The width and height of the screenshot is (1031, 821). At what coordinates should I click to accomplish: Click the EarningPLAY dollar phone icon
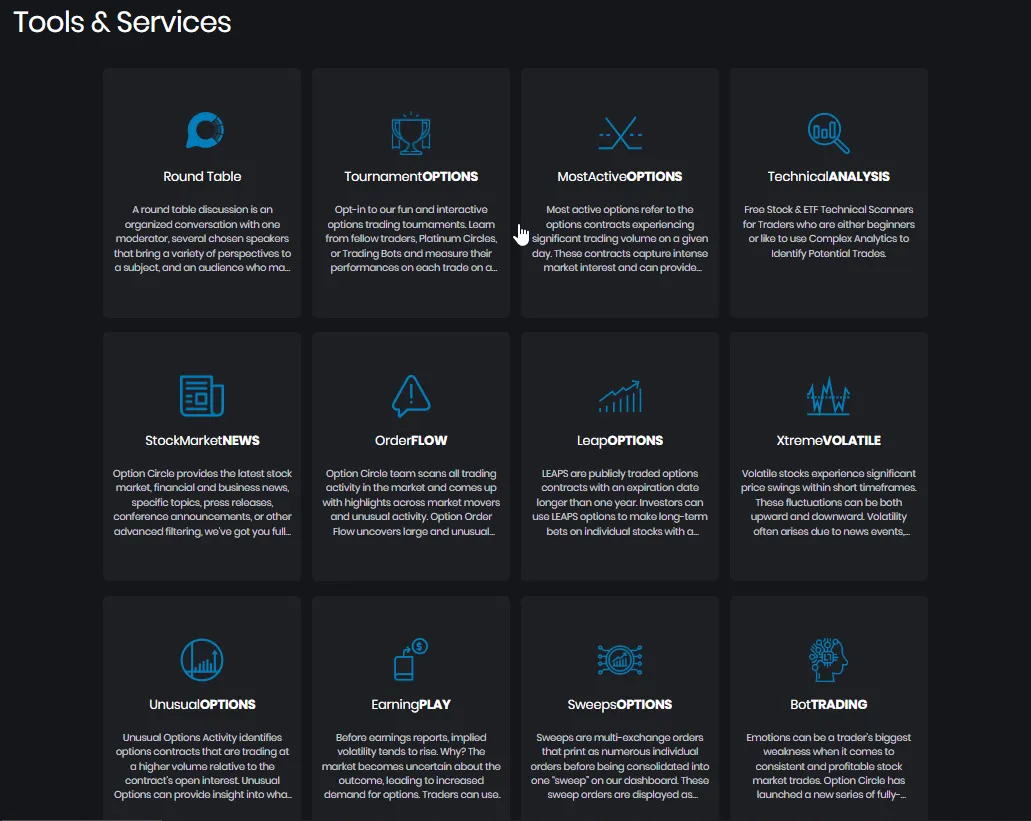[411, 659]
